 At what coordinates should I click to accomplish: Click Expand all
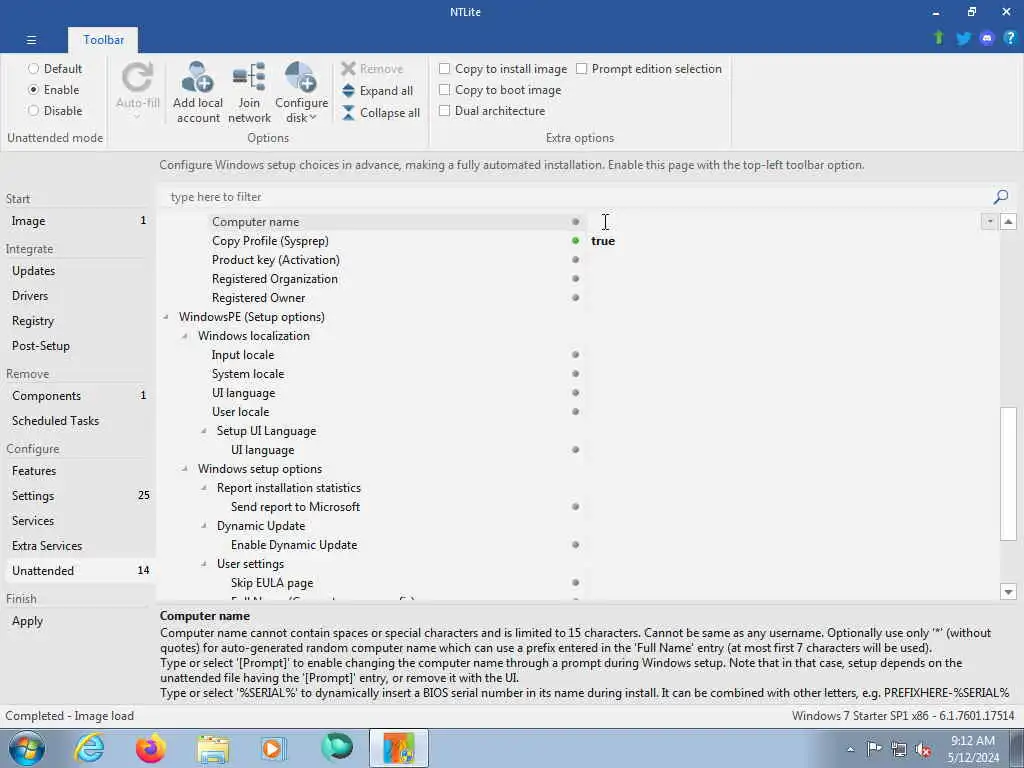click(377, 91)
